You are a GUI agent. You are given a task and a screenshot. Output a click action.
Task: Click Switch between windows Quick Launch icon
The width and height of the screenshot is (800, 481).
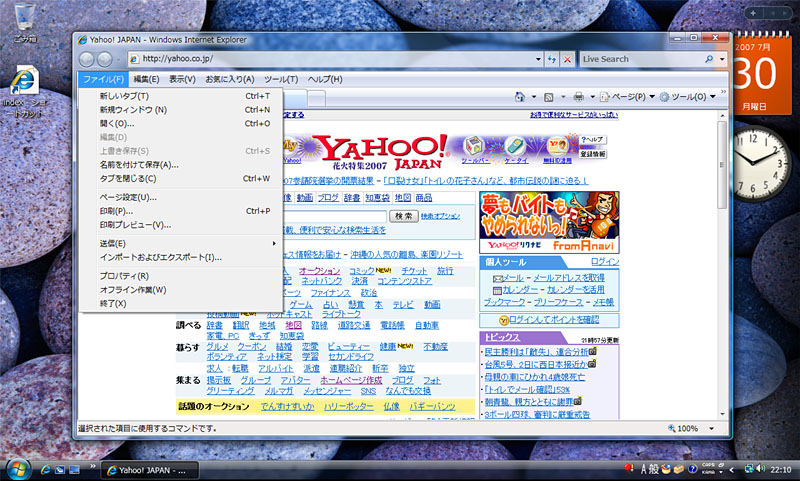click(x=60, y=469)
